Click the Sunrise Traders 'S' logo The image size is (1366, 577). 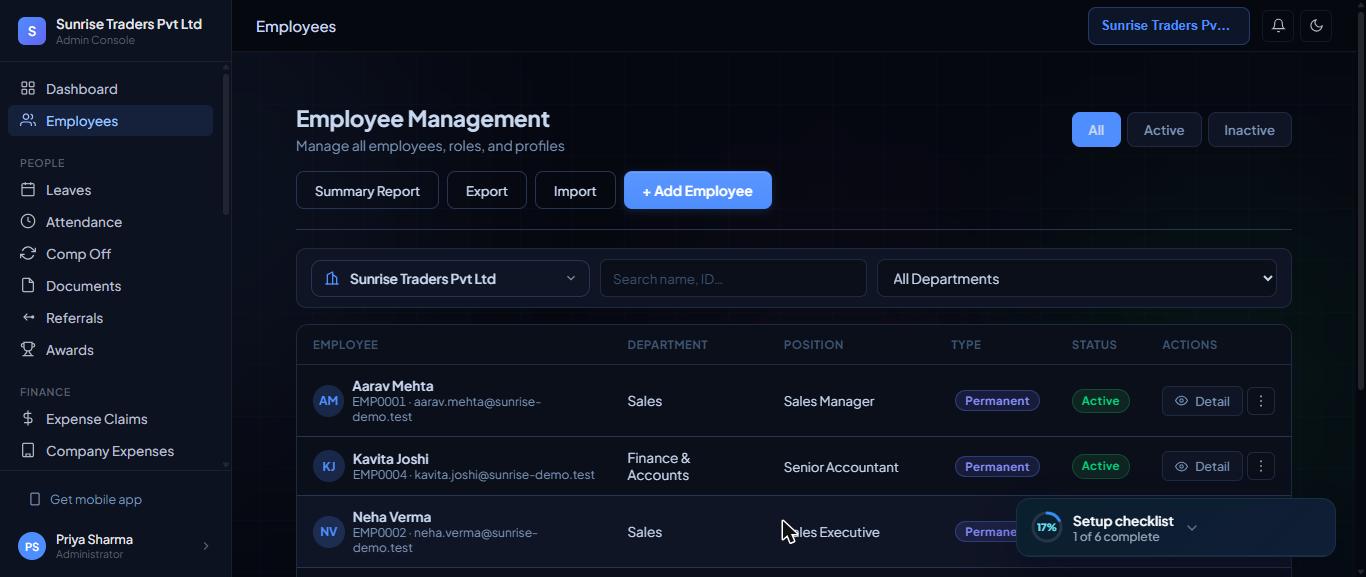pos(32,31)
